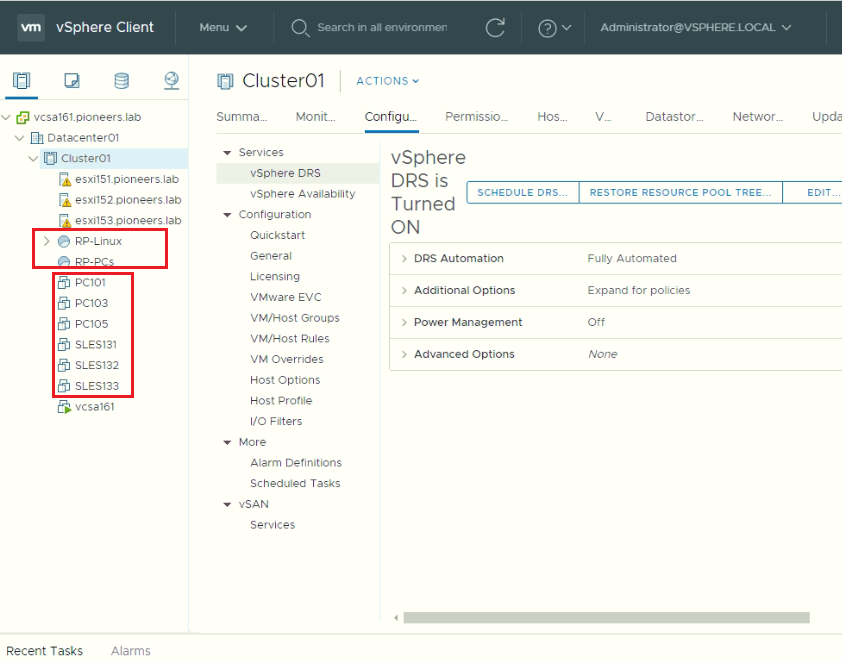Click the Datacenter01 datacenter icon

[x=37, y=138]
